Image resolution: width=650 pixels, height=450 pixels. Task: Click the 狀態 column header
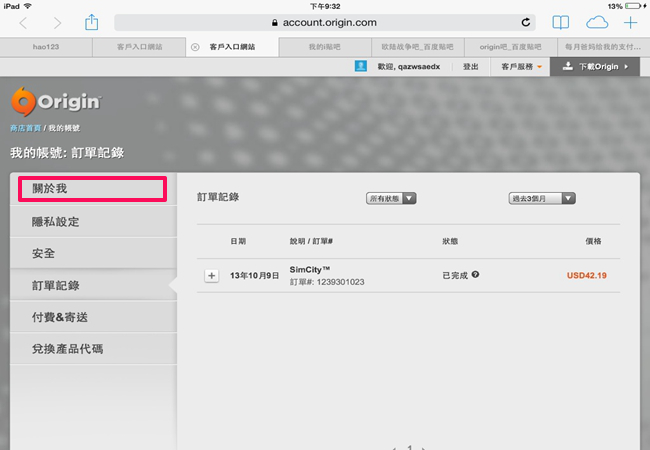[450, 241]
